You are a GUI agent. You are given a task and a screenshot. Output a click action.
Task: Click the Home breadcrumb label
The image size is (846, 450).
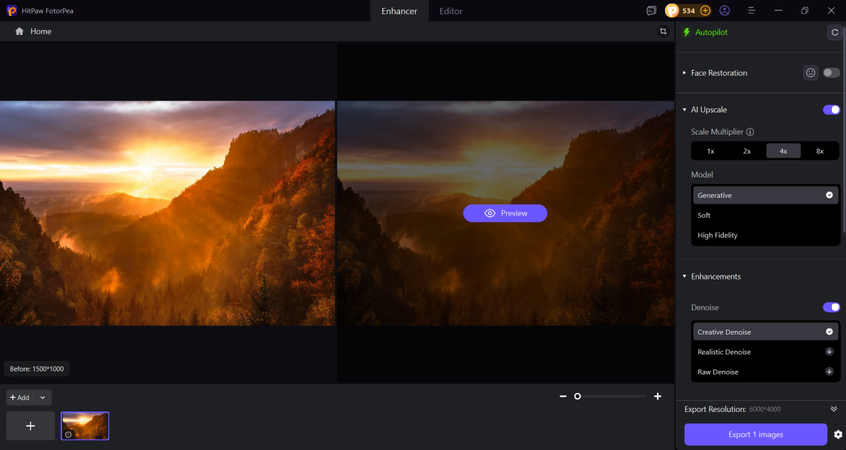40,31
